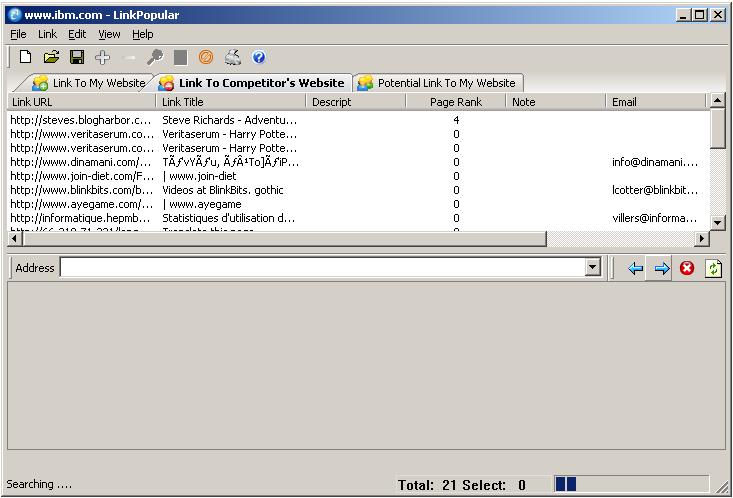Refresh page with the green arrows icon
Screen dimensions: 733x498
click(713, 268)
